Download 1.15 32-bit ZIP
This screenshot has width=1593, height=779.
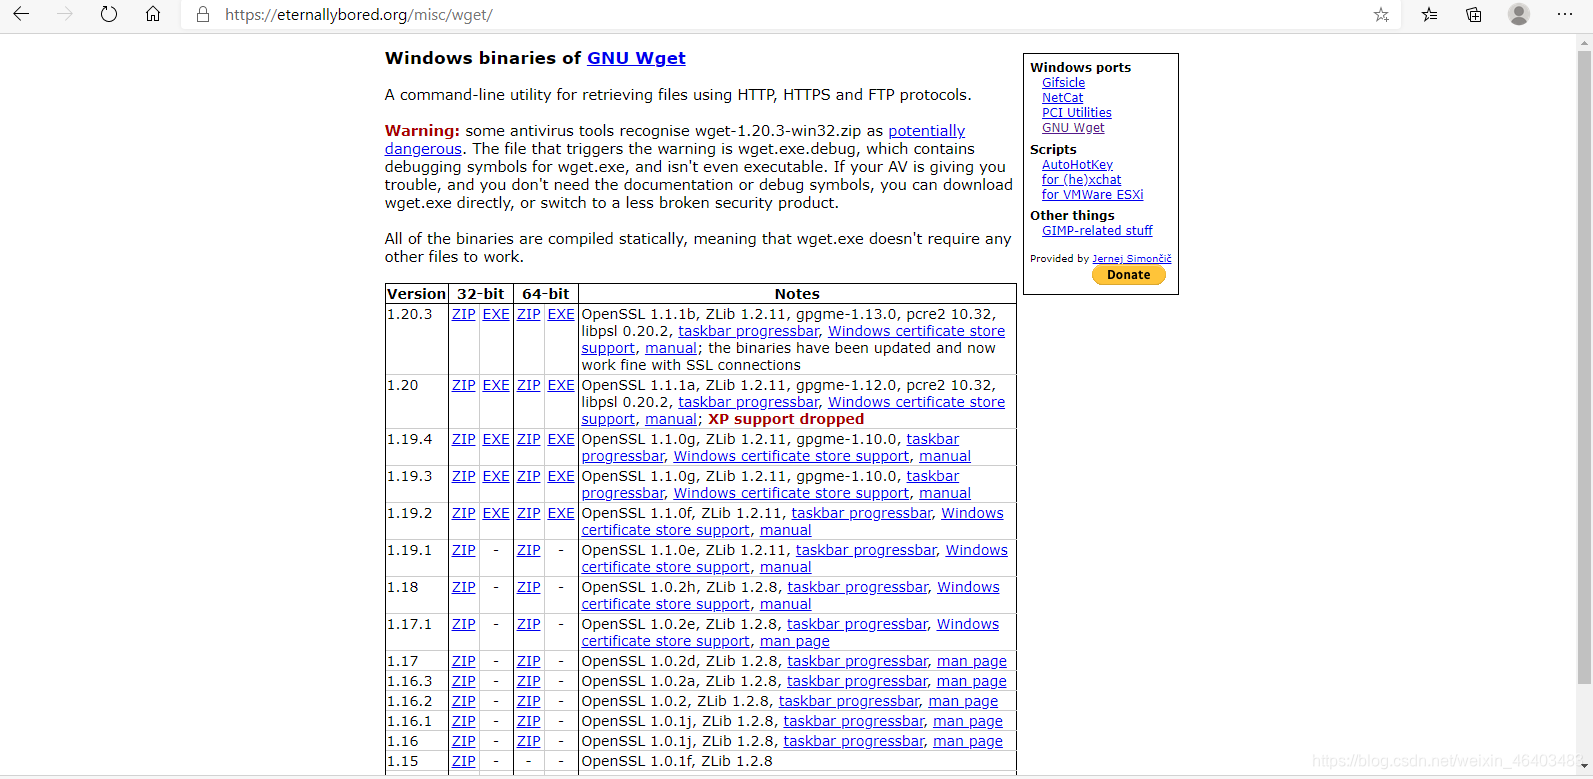(x=463, y=761)
